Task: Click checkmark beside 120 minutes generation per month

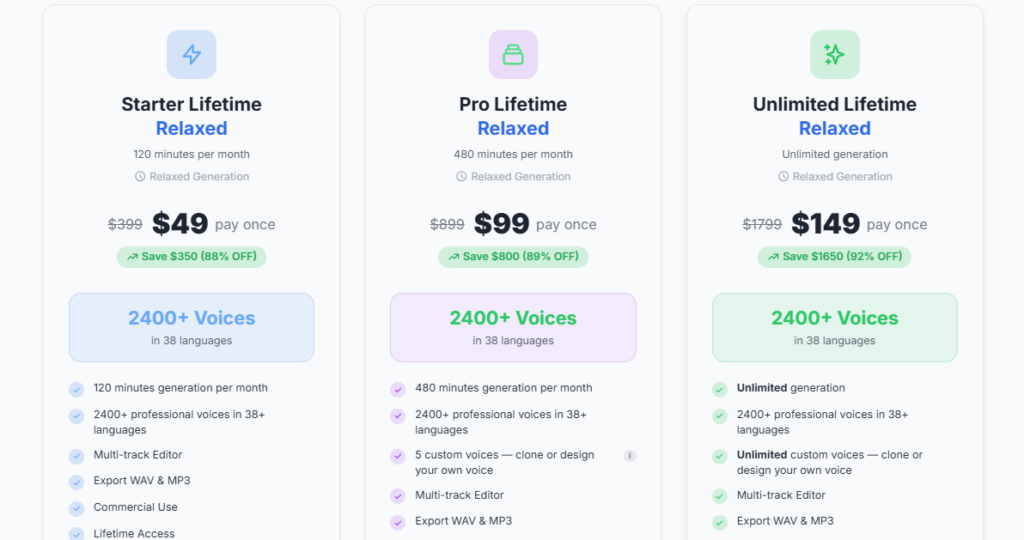Action: pyautogui.click(x=77, y=389)
